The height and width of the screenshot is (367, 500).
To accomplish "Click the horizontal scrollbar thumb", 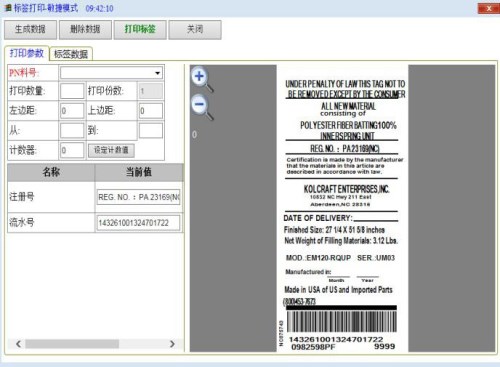I will click(x=72, y=344).
